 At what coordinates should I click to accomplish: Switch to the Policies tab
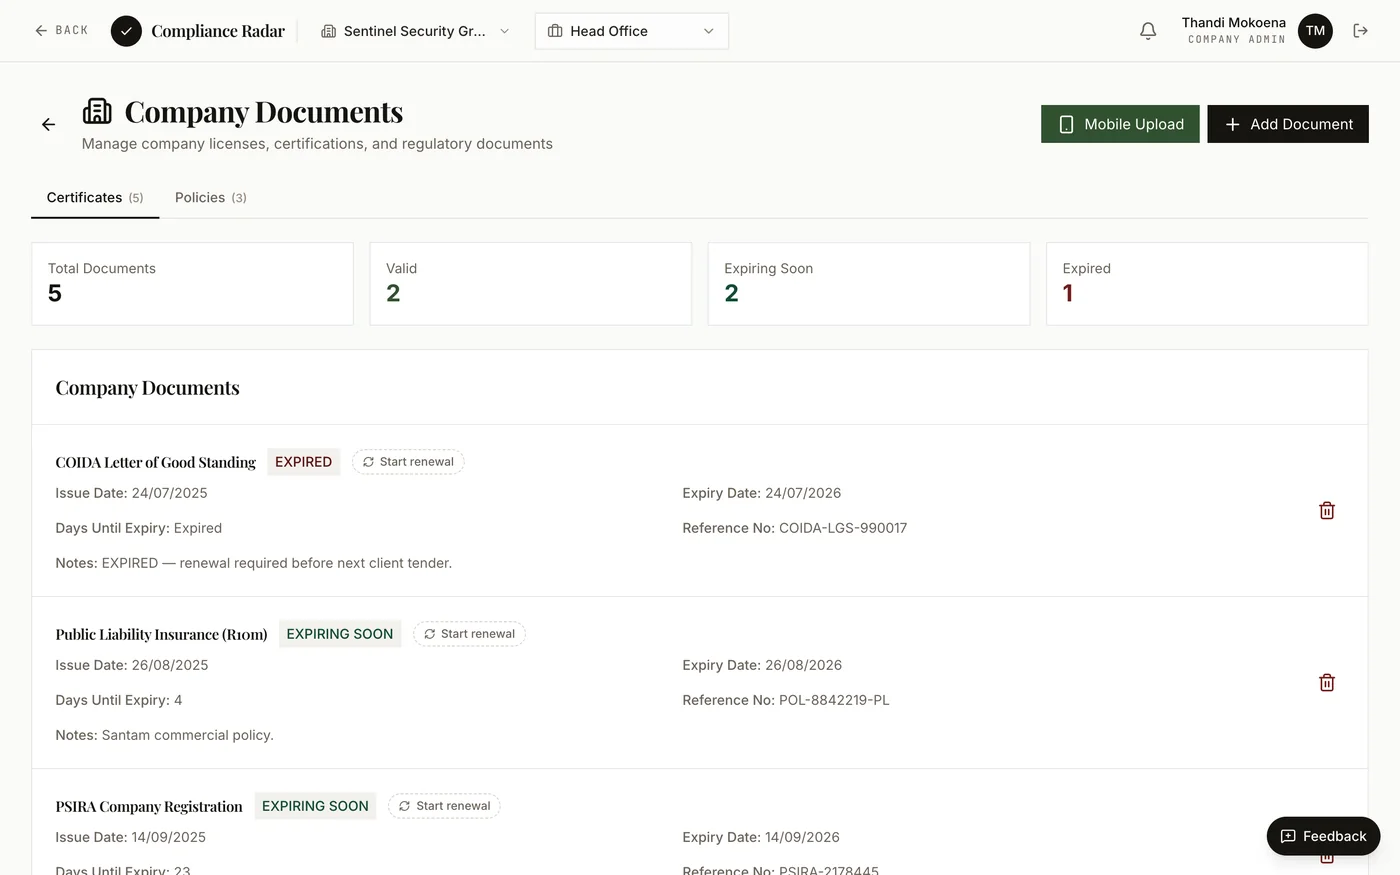tap(211, 197)
